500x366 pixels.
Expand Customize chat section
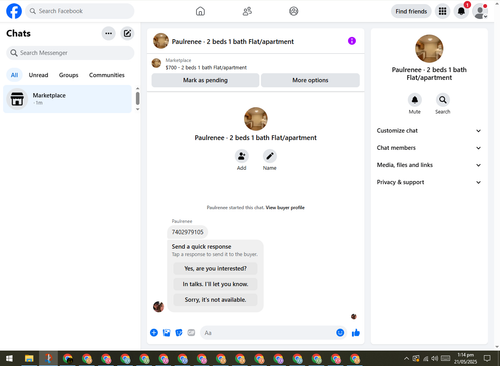pos(429,131)
